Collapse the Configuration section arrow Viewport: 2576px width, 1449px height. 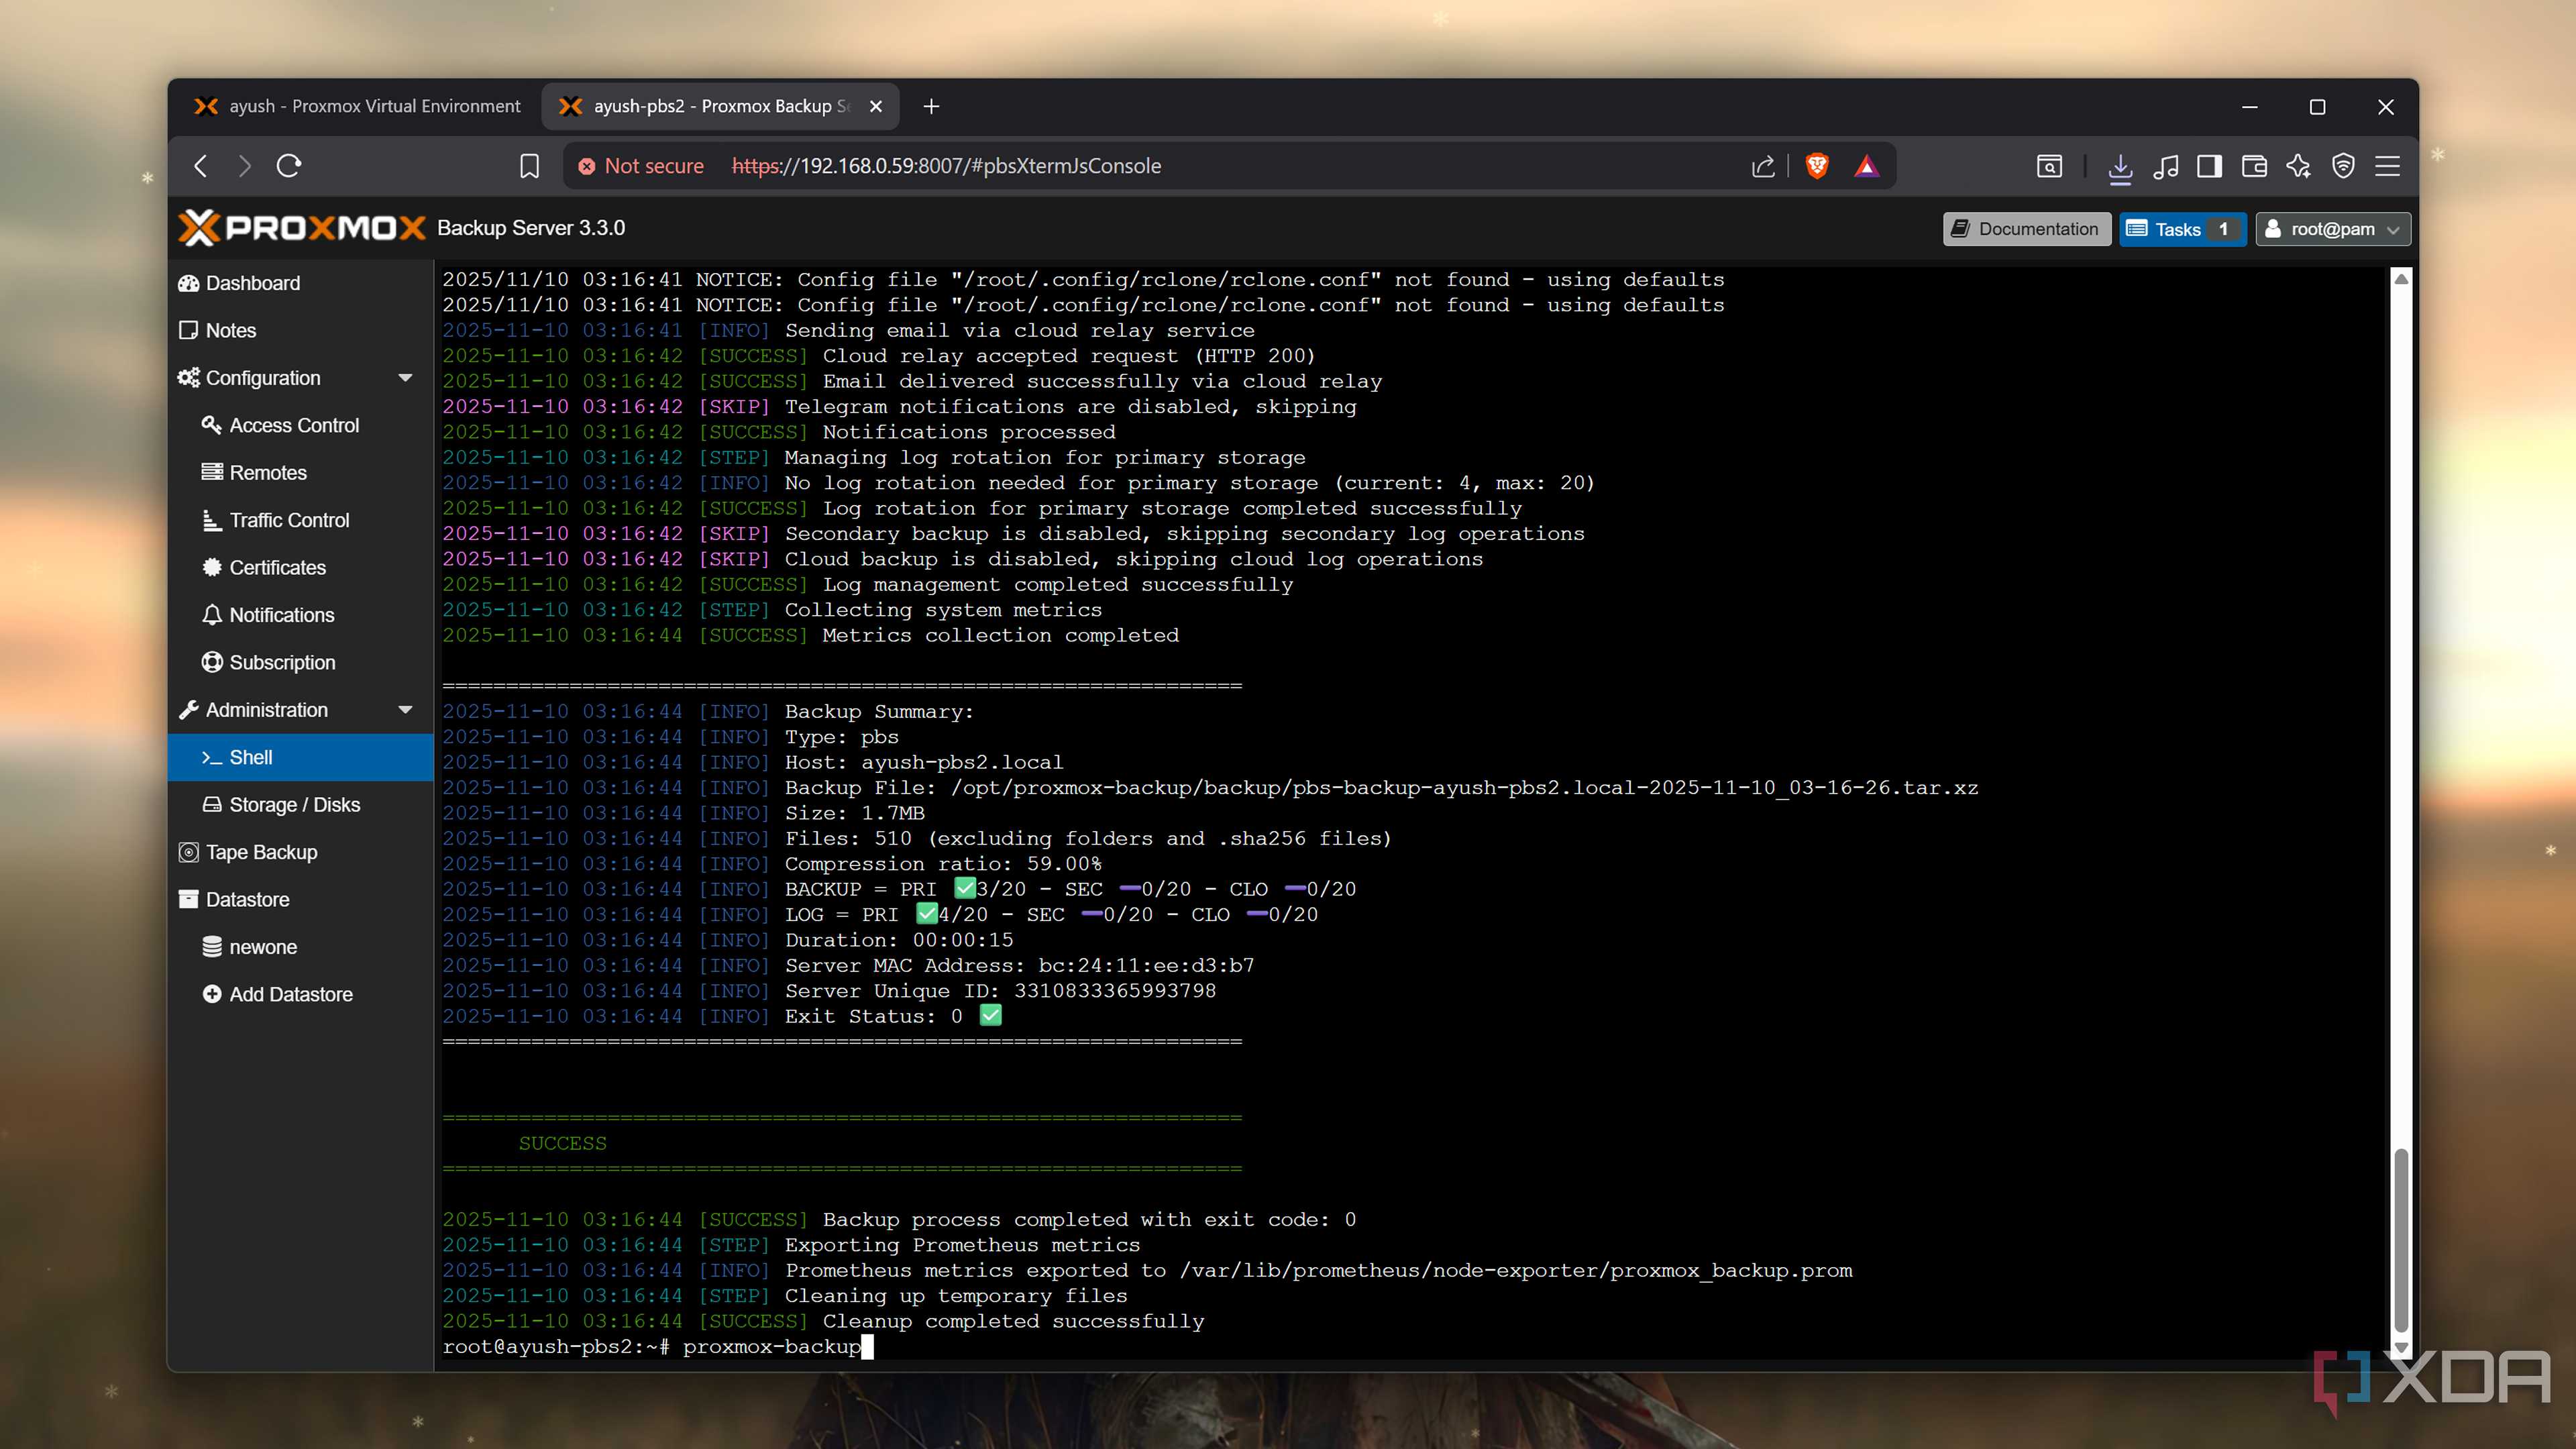click(x=405, y=378)
